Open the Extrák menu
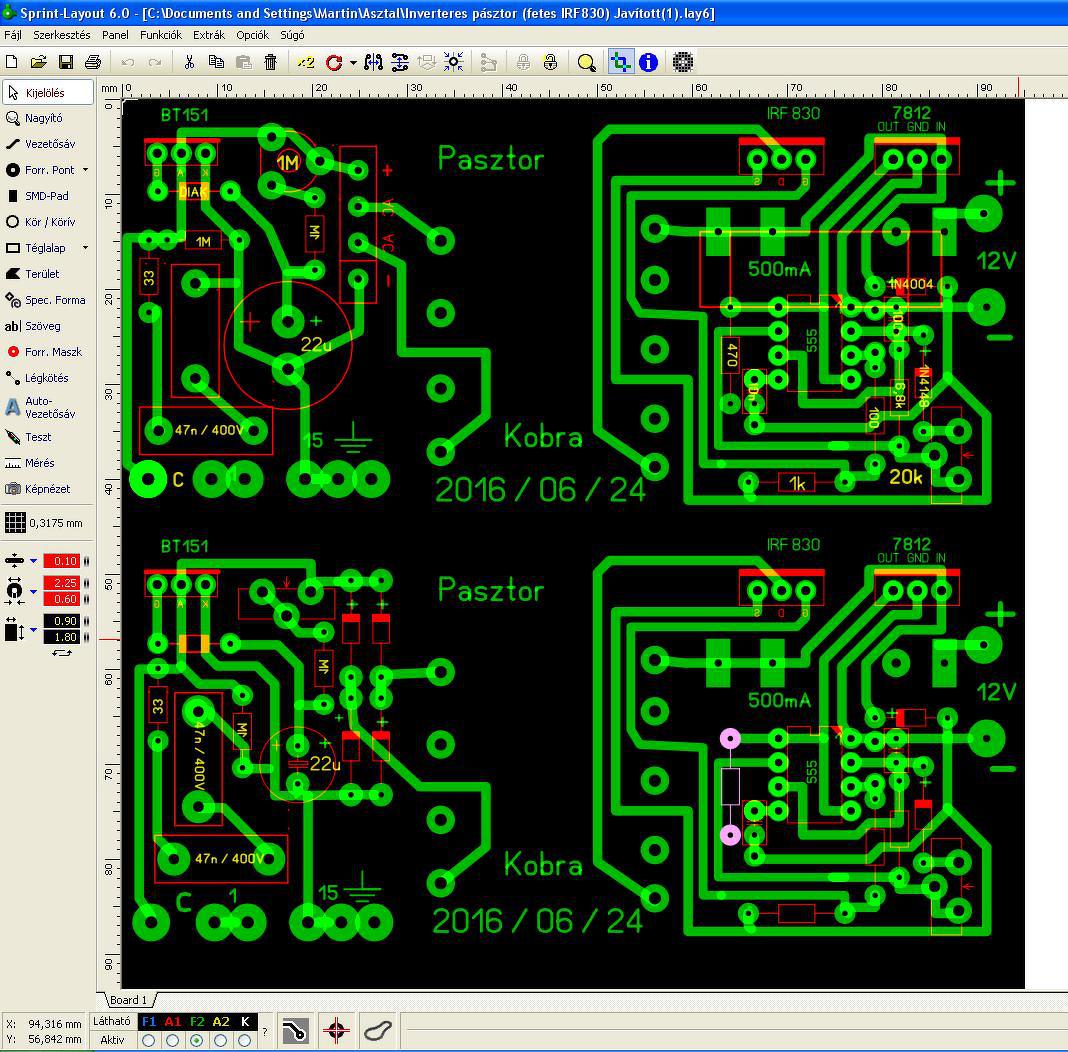 209,35
